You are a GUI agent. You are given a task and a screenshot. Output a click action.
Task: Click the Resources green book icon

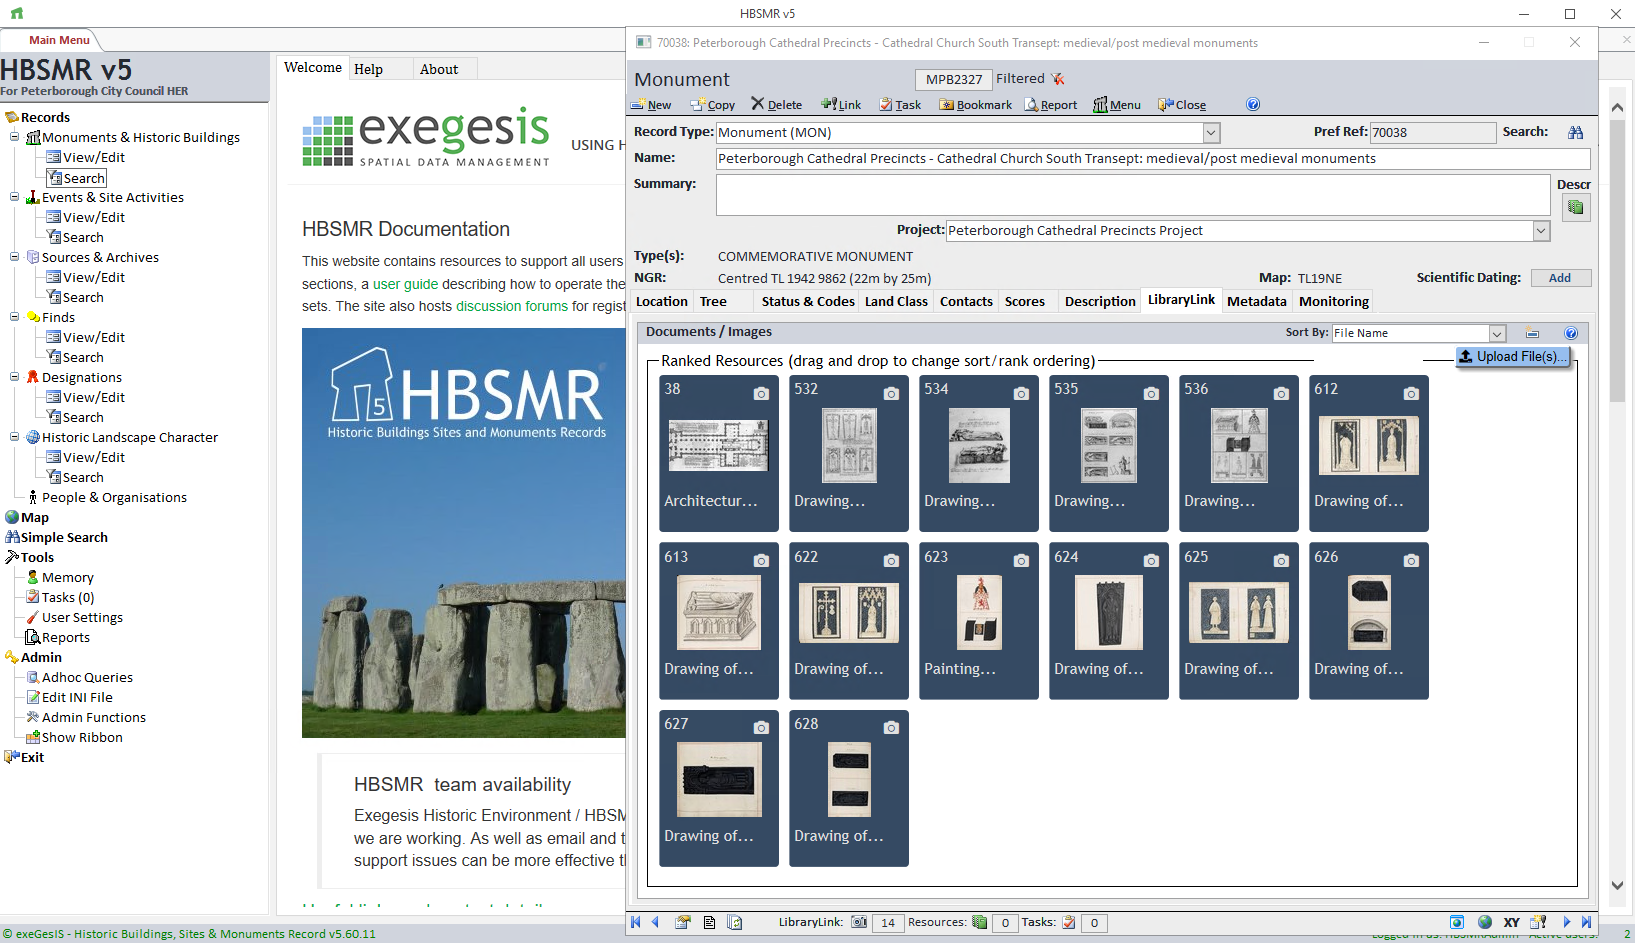point(980,922)
